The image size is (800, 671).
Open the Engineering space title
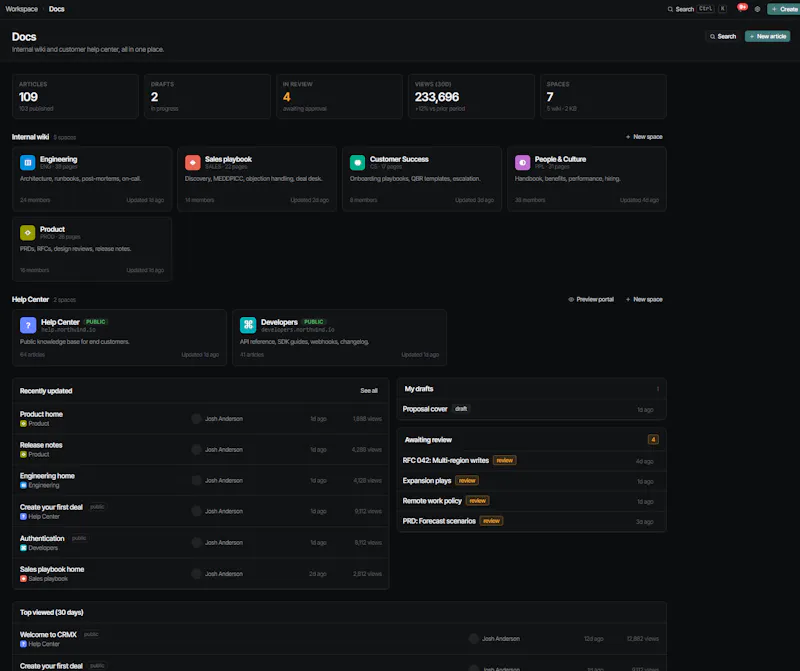[x=59, y=159]
